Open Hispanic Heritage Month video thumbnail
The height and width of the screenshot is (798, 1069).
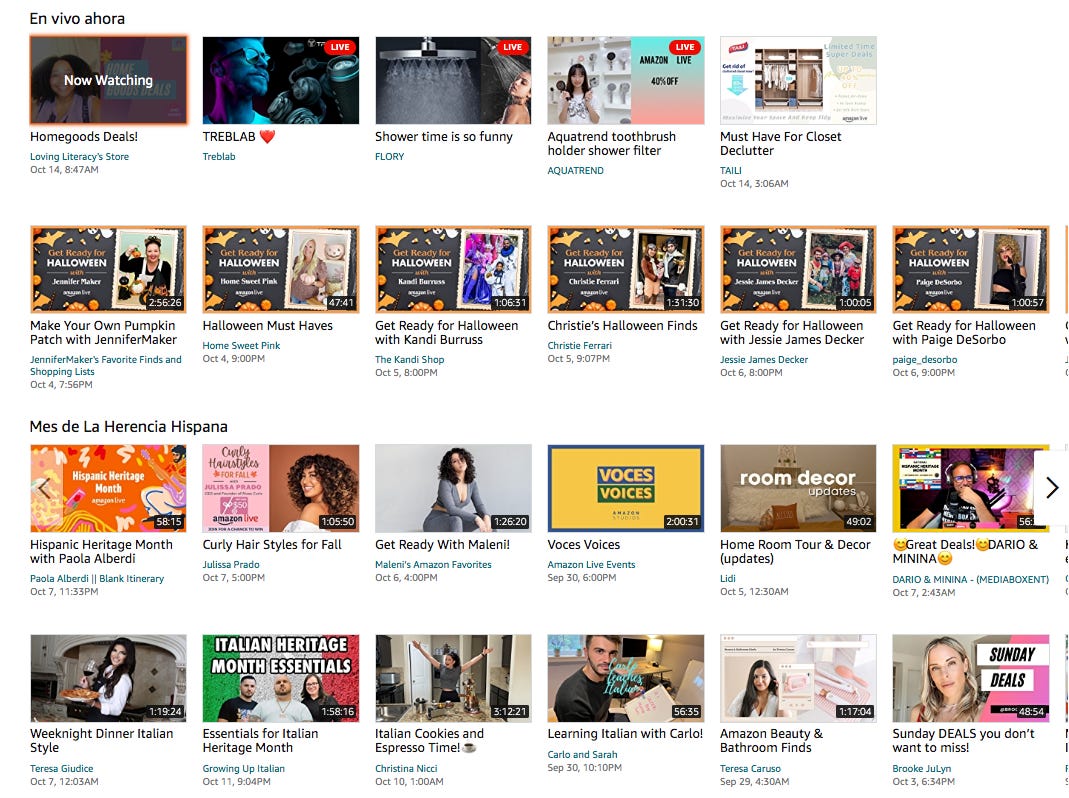pos(108,488)
